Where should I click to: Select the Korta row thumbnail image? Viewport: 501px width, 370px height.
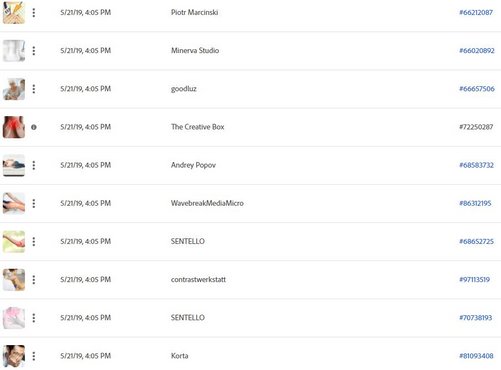tap(14, 356)
